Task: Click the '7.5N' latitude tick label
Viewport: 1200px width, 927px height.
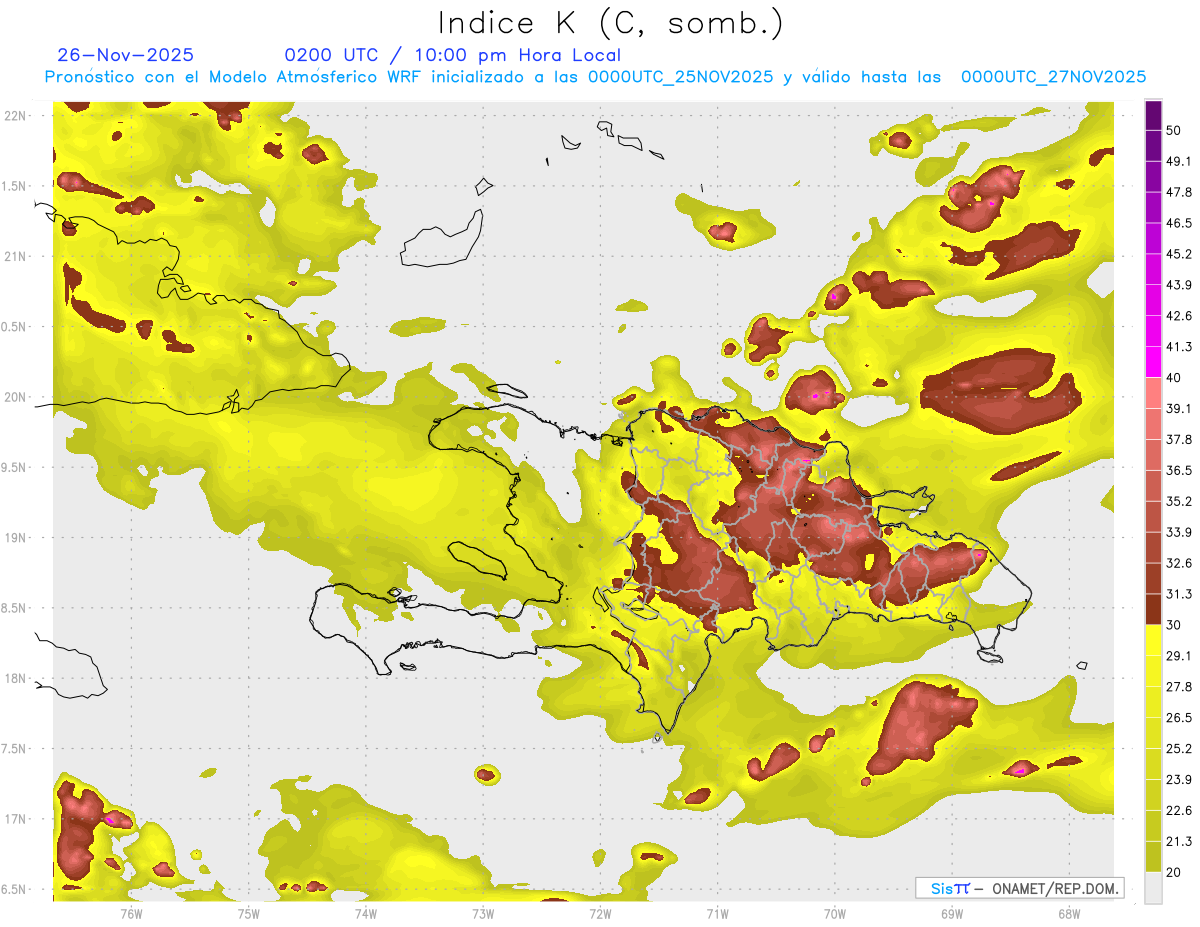Action: (15, 749)
